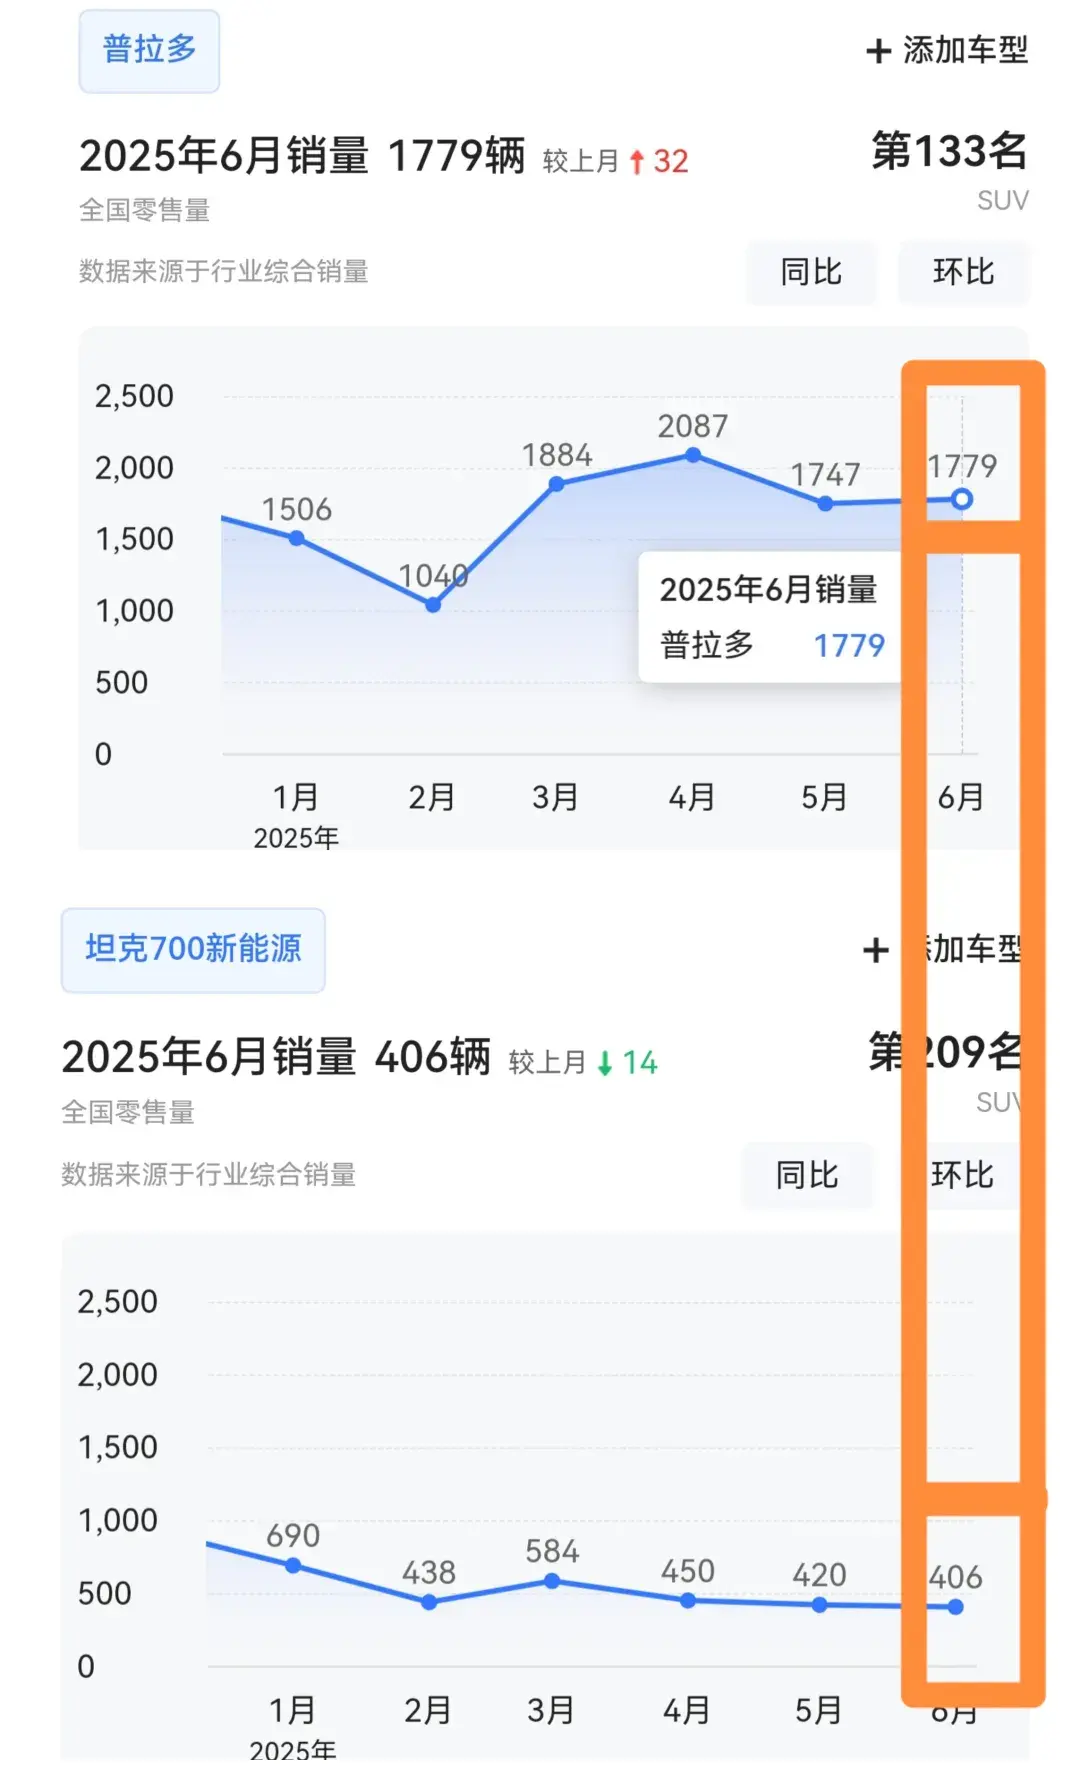Tap the 坦克700新能源 model tag
Screen dimensions: 1080x1769
click(193, 949)
